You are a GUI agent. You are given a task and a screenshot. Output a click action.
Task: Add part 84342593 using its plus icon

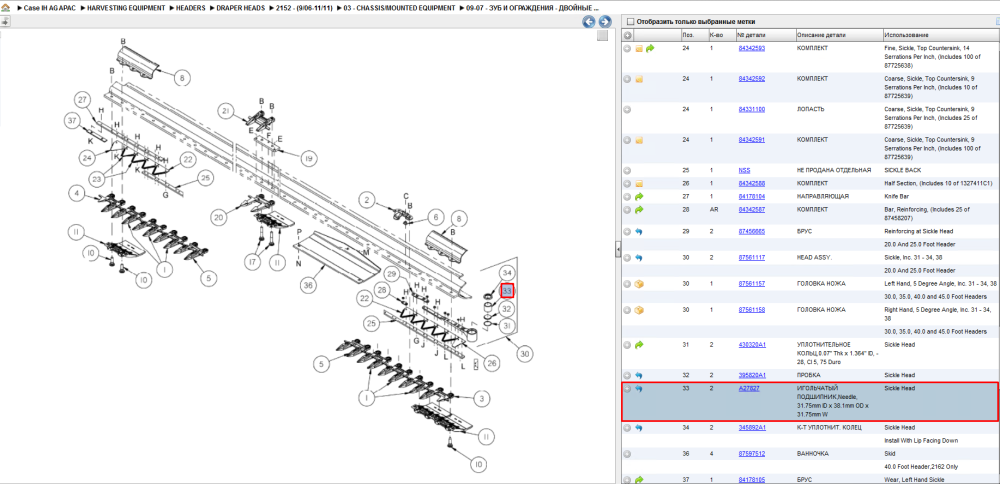coord(628,48)
